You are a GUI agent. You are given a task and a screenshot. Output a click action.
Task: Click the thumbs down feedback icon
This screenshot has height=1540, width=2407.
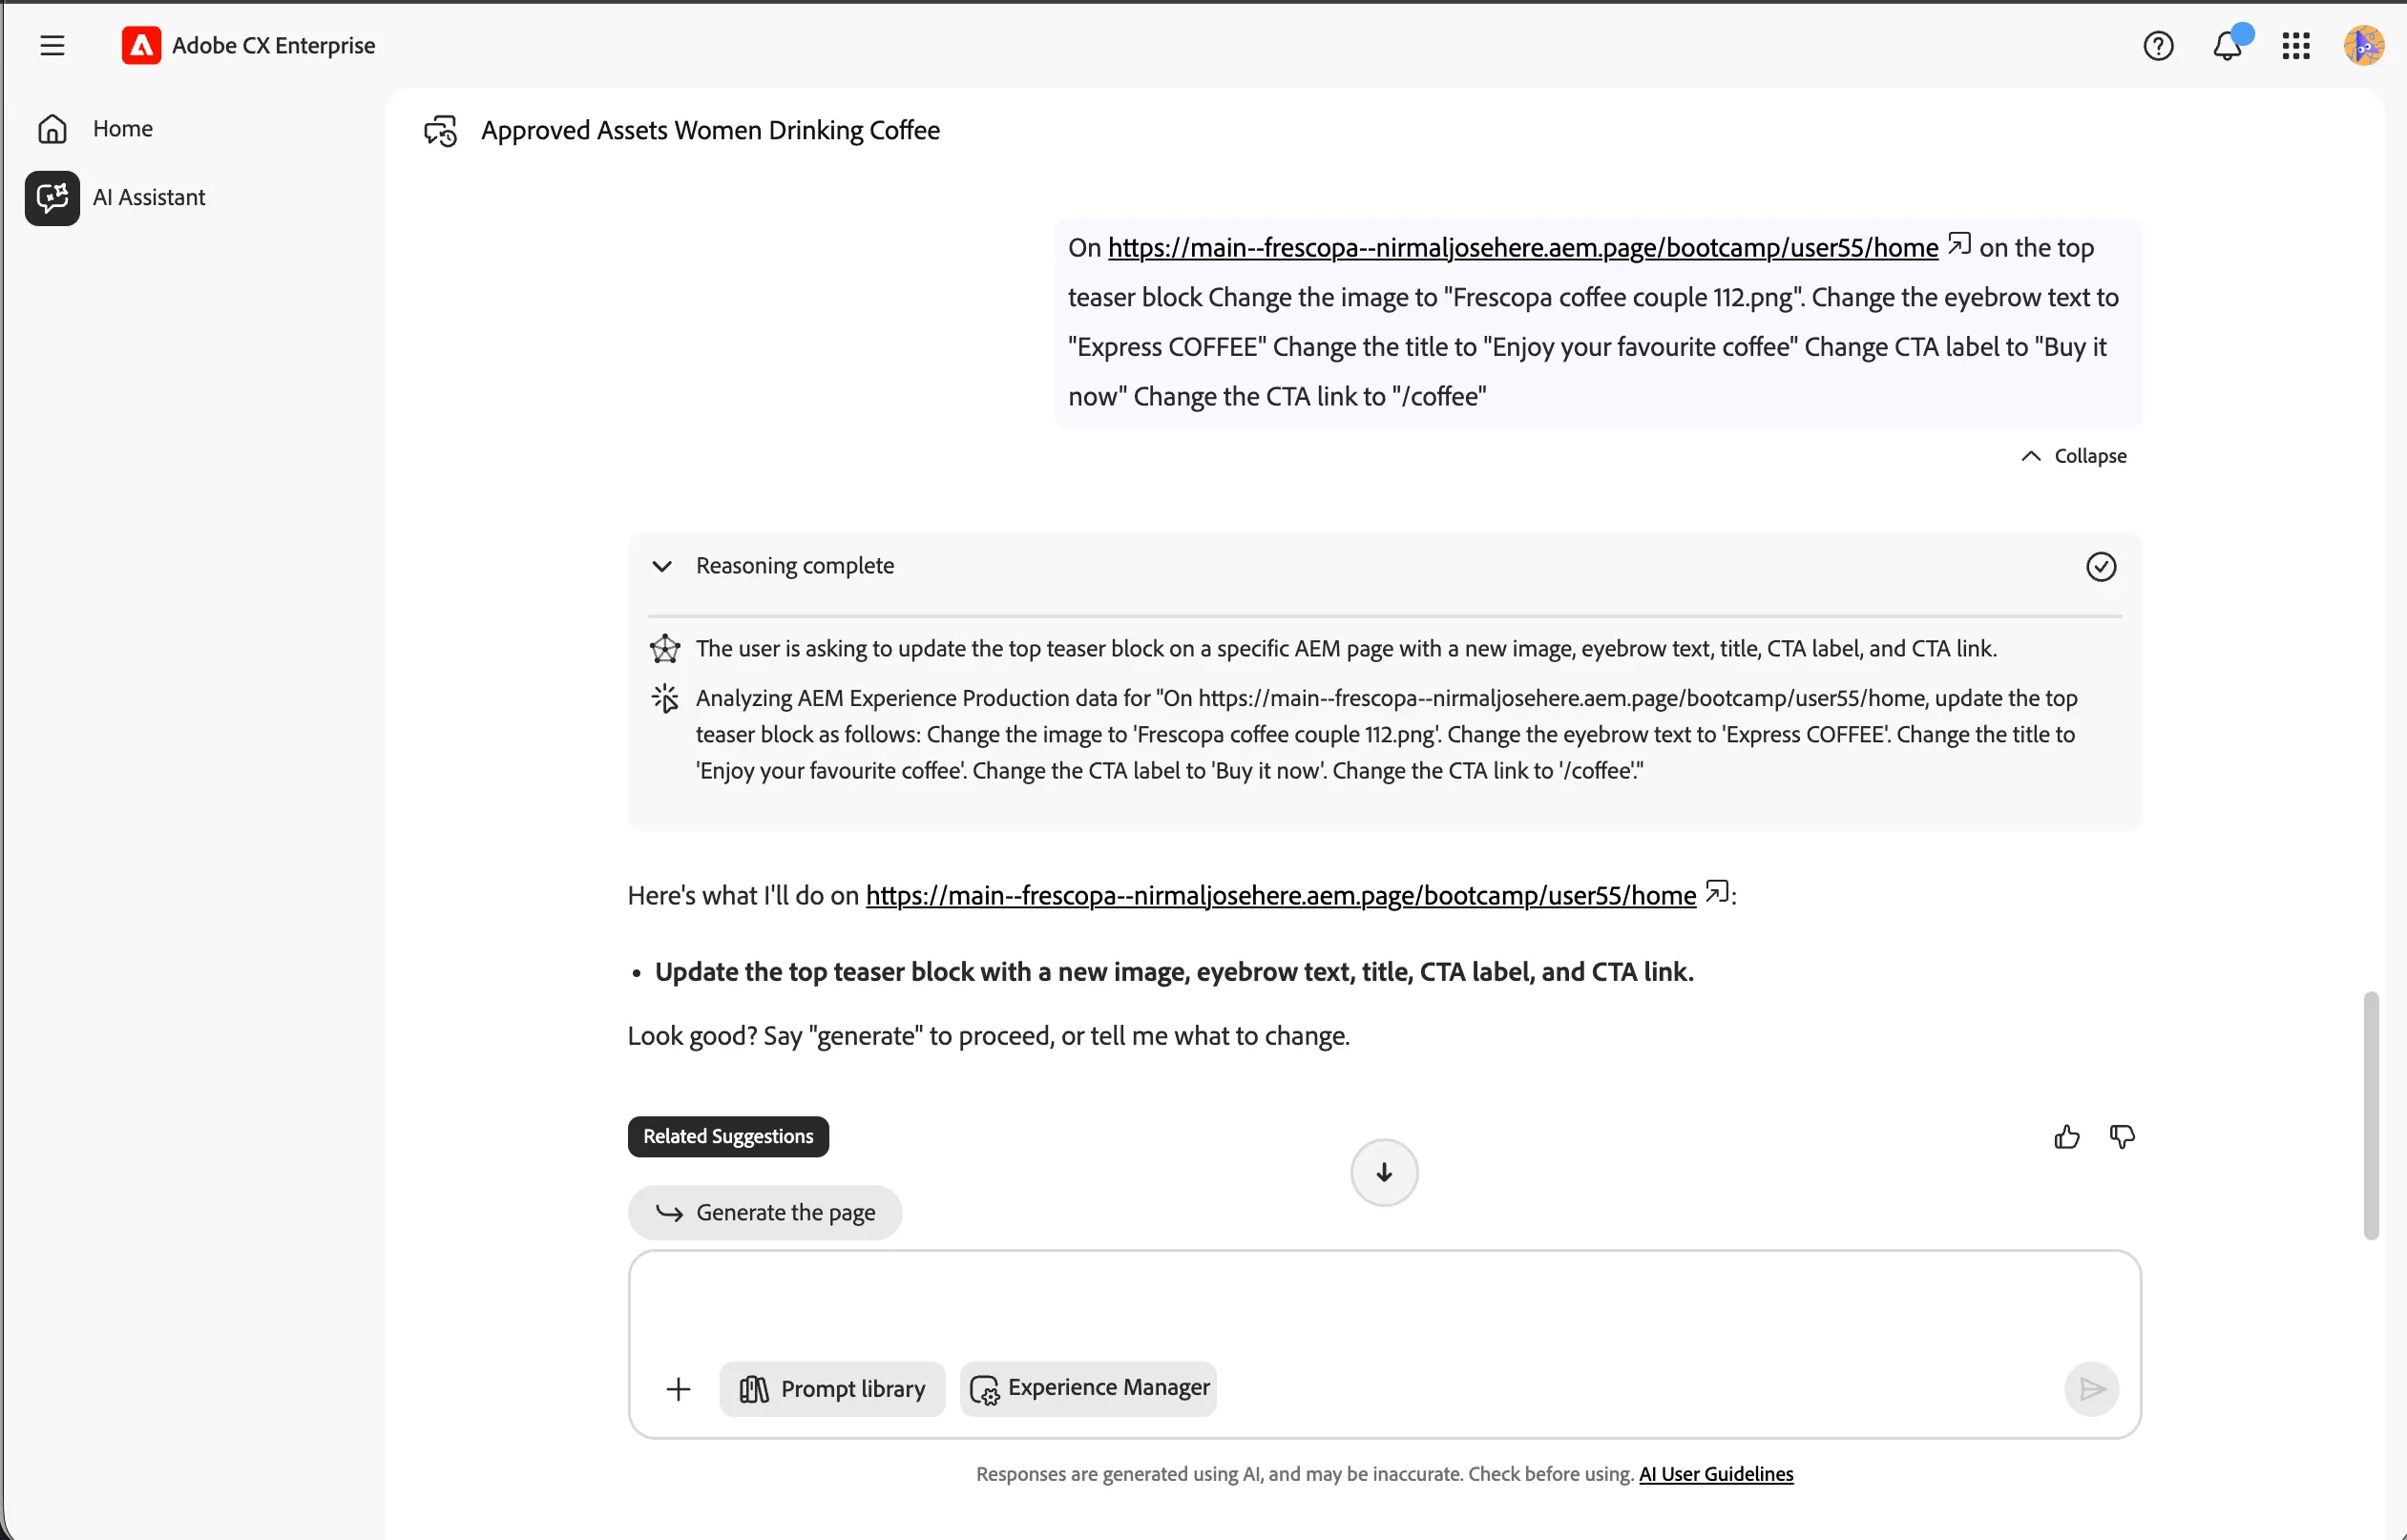click(2122, 1138)
